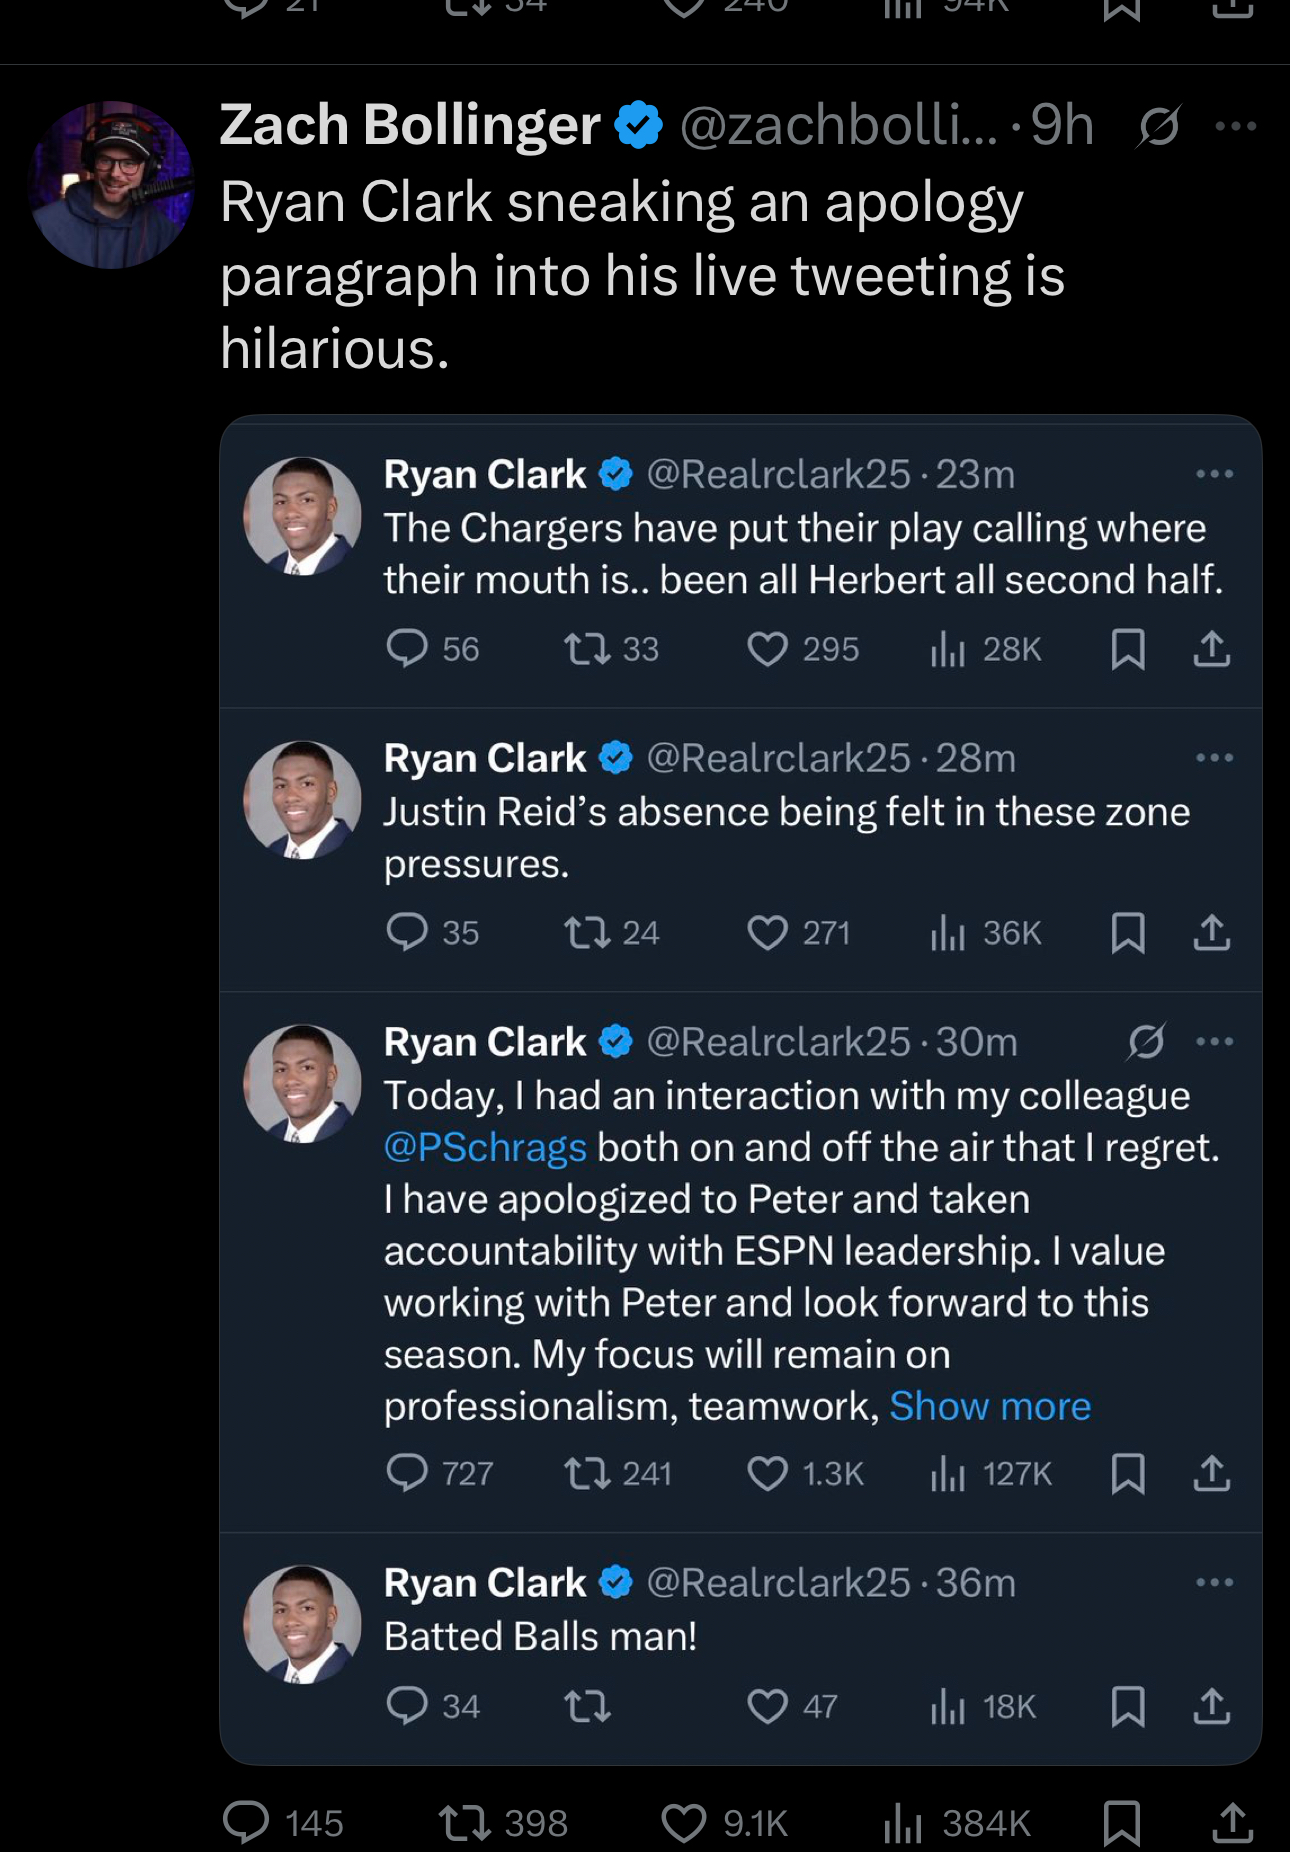The image size is (1290, 1852).
Task: Like Zach Bollinger's post with 9.1K likes
Action: click(685, 1823)
